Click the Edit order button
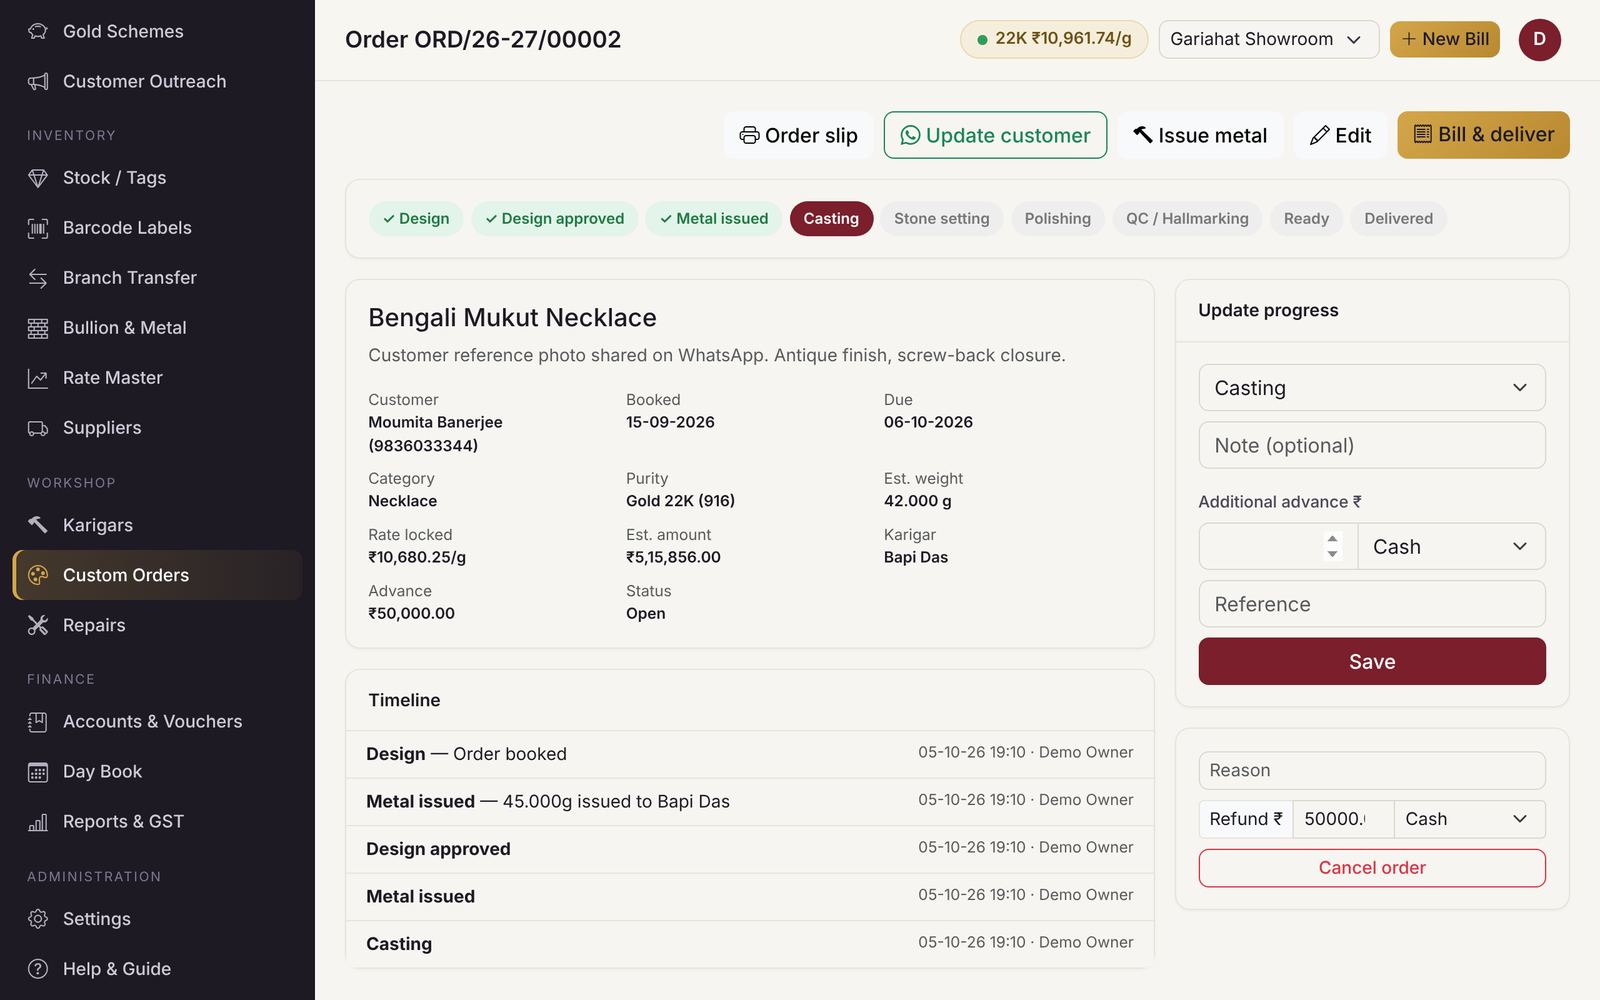 point(1340,135)
